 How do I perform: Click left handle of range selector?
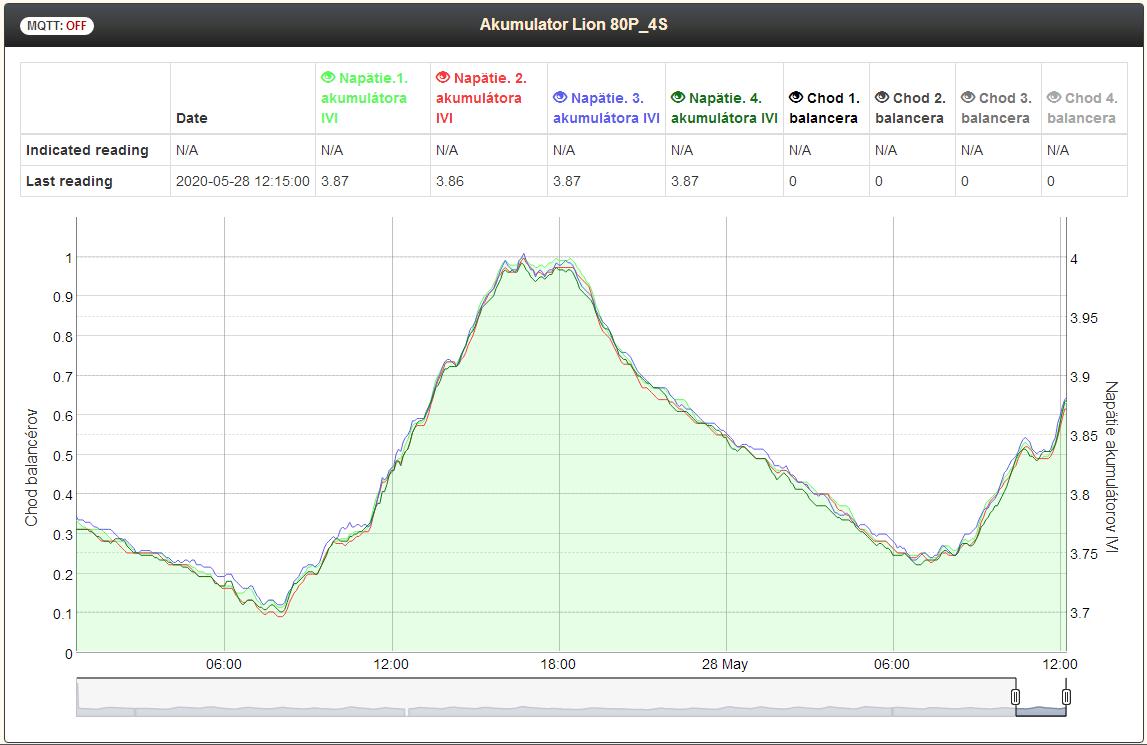pyautogui.click(x=1015, y=697)
